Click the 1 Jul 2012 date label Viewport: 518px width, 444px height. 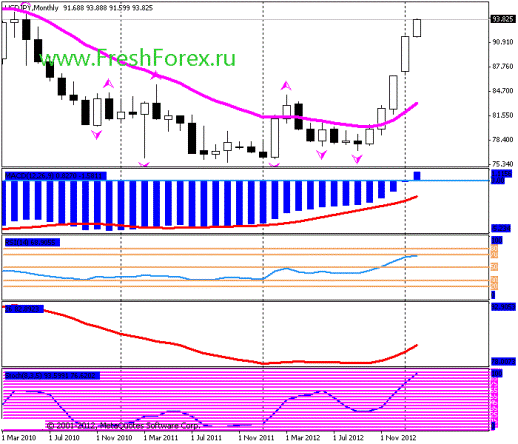coord(349,437)
